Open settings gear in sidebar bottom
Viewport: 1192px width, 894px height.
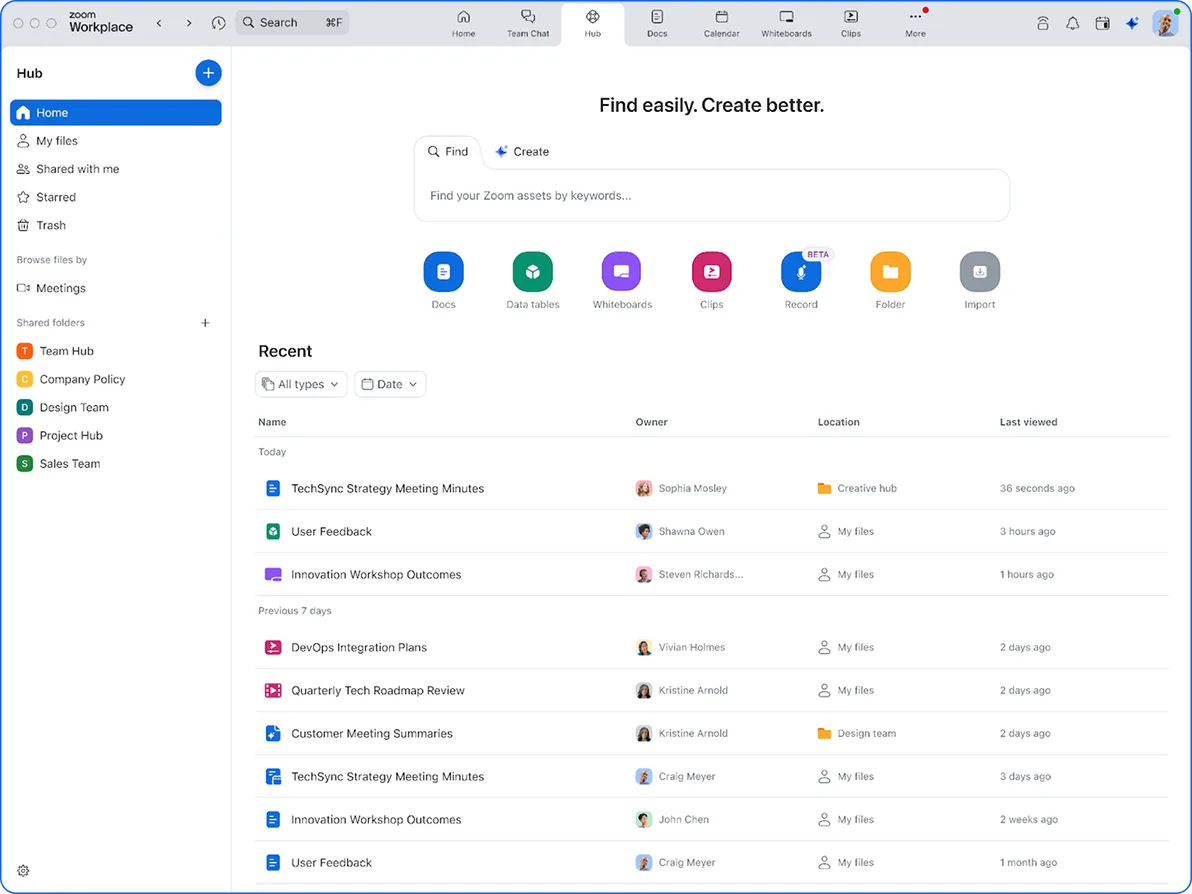(23, 871)
